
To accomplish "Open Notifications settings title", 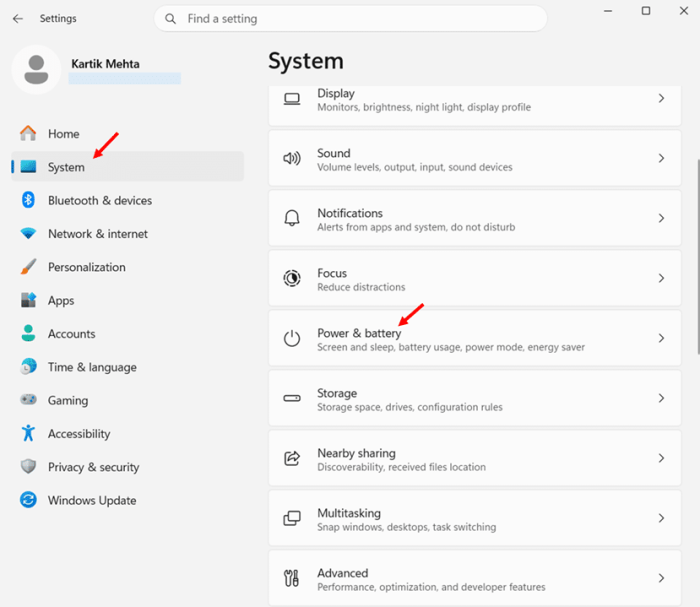I will click(x=350, y=213).
